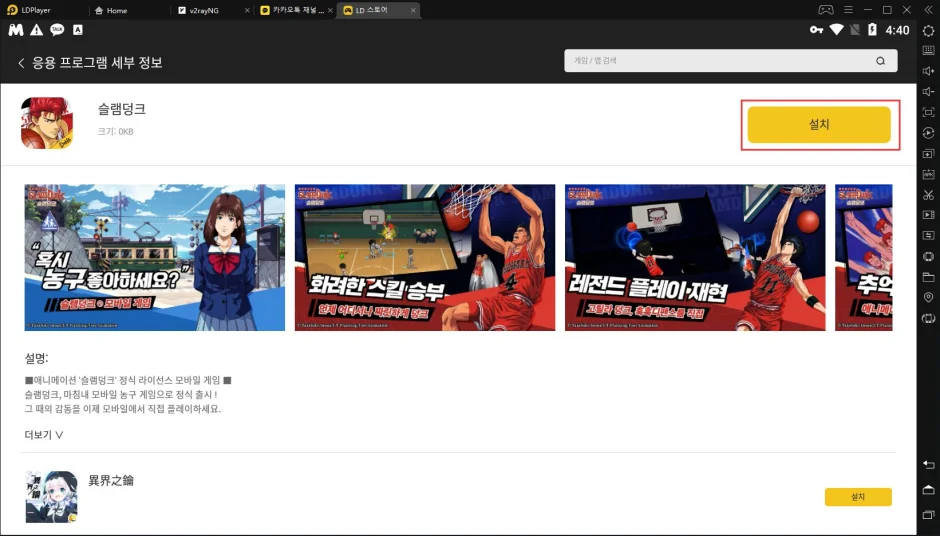940x536 pixels.
Task: Open virtual location pin icon
Action: 928,297
